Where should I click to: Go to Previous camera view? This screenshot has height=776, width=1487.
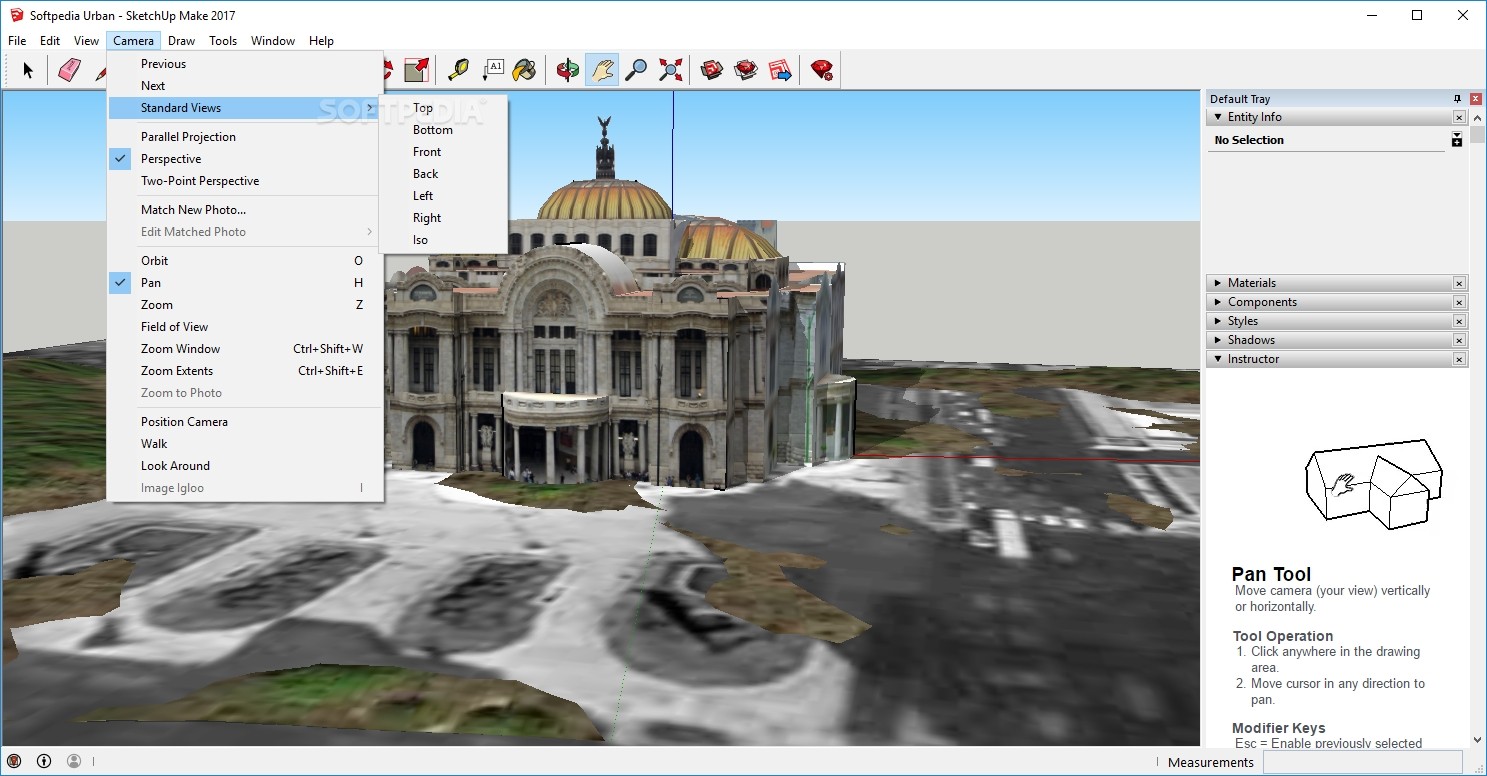click(x=245, y=64)
